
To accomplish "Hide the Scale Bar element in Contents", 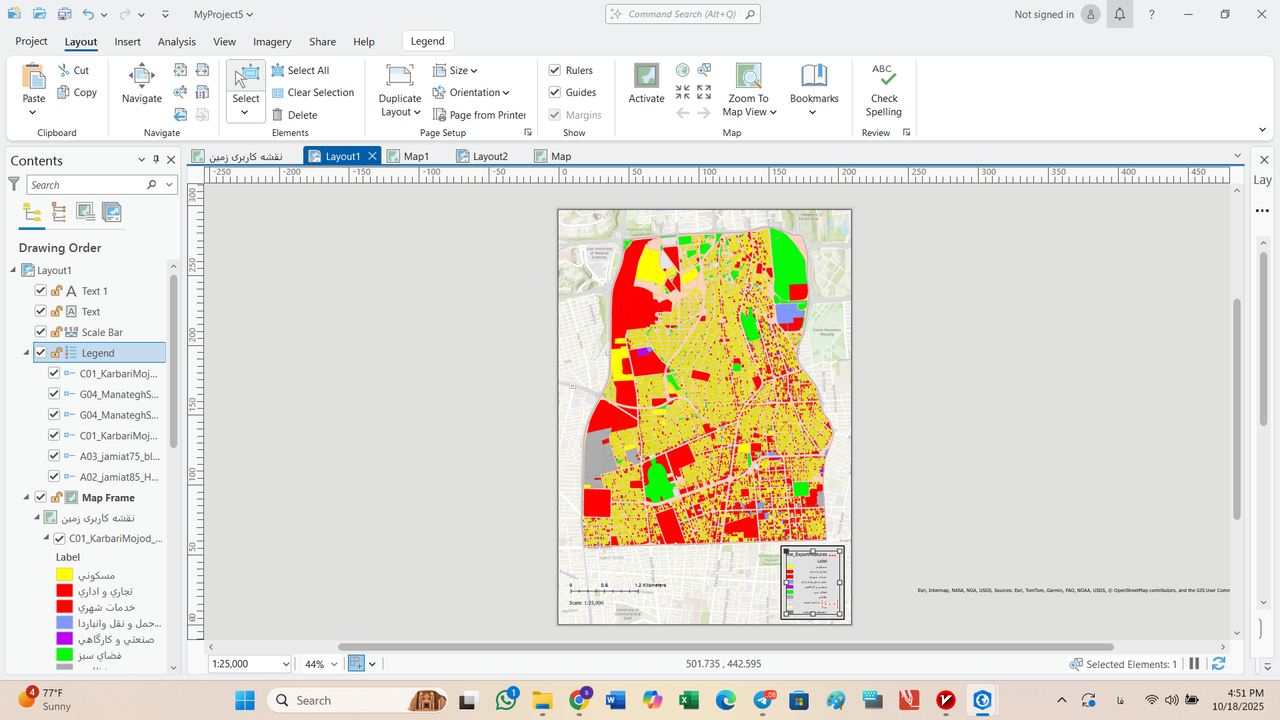I will [x=41, y=332].
